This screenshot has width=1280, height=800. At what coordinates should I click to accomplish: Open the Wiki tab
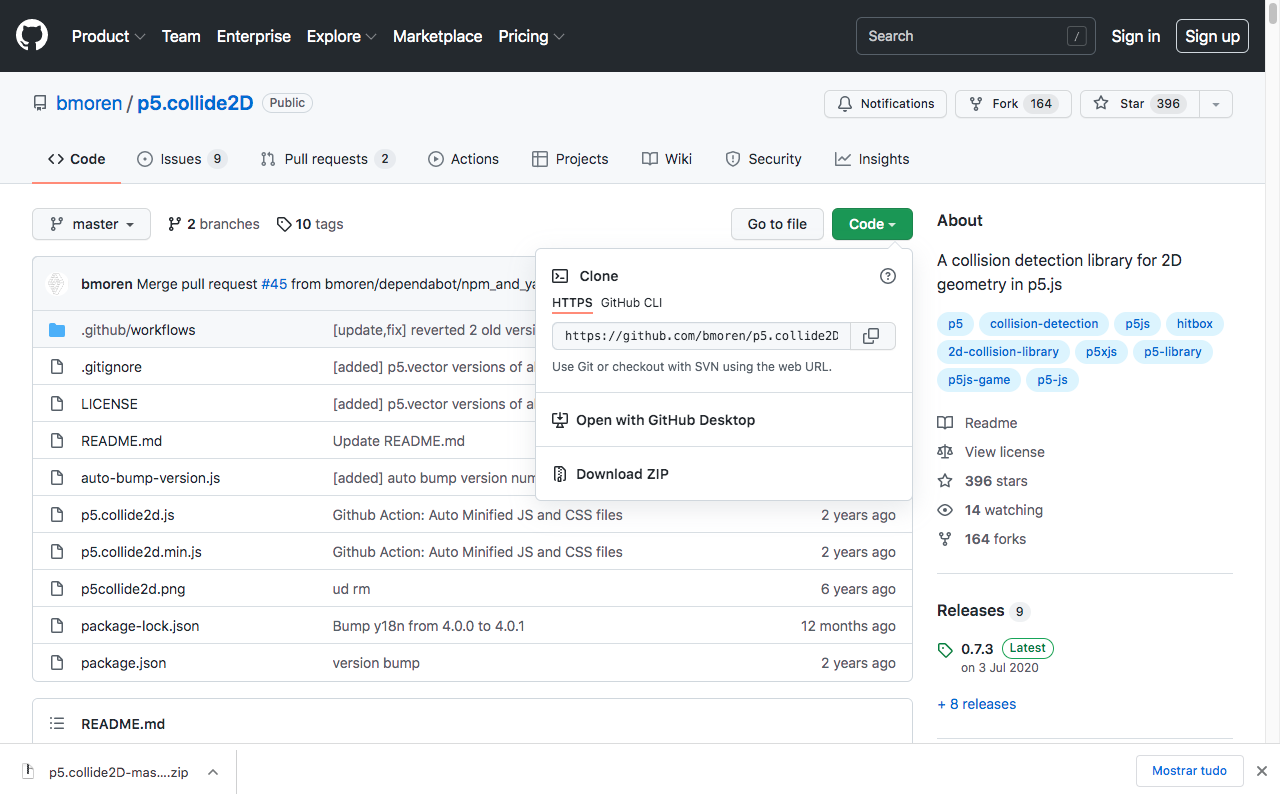click(x=667, y=159)
